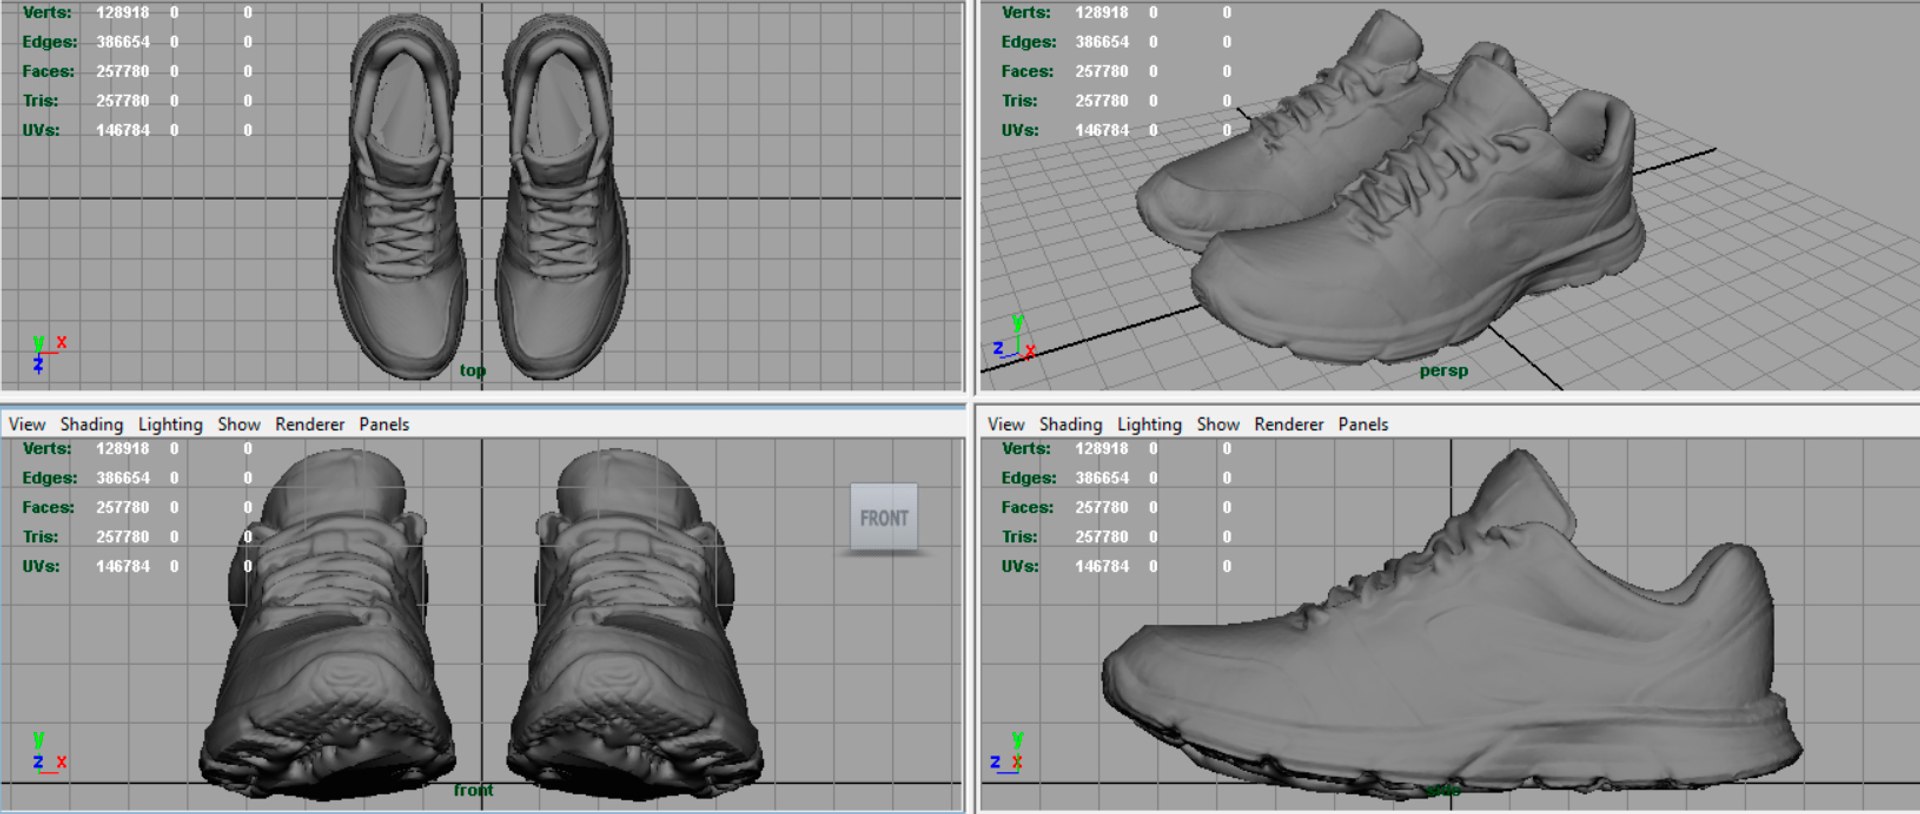Click Verts value 128918 in side viewport
1920x814 pixels.
1102,449
